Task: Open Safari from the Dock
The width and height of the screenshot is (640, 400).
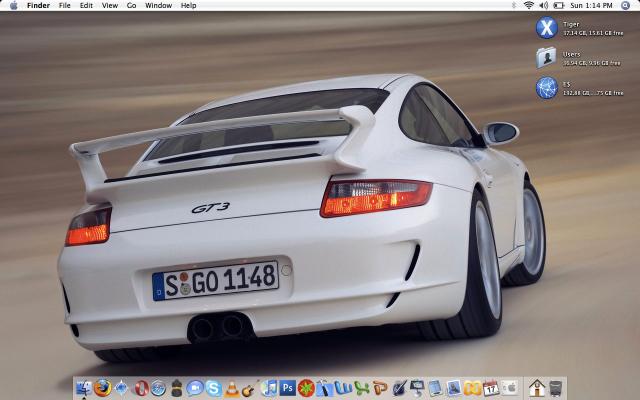Action: point(158,388)
